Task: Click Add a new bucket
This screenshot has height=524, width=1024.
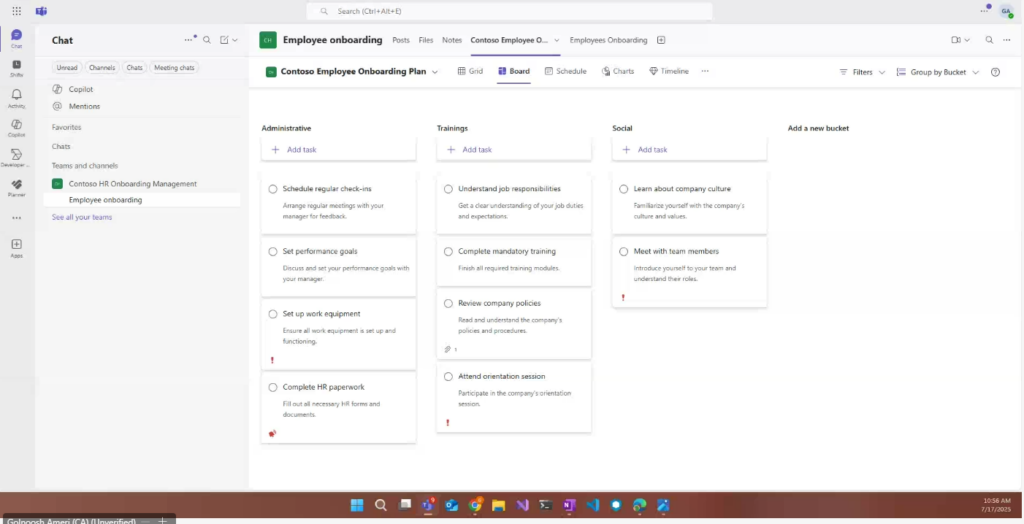Action: (818, 129)
